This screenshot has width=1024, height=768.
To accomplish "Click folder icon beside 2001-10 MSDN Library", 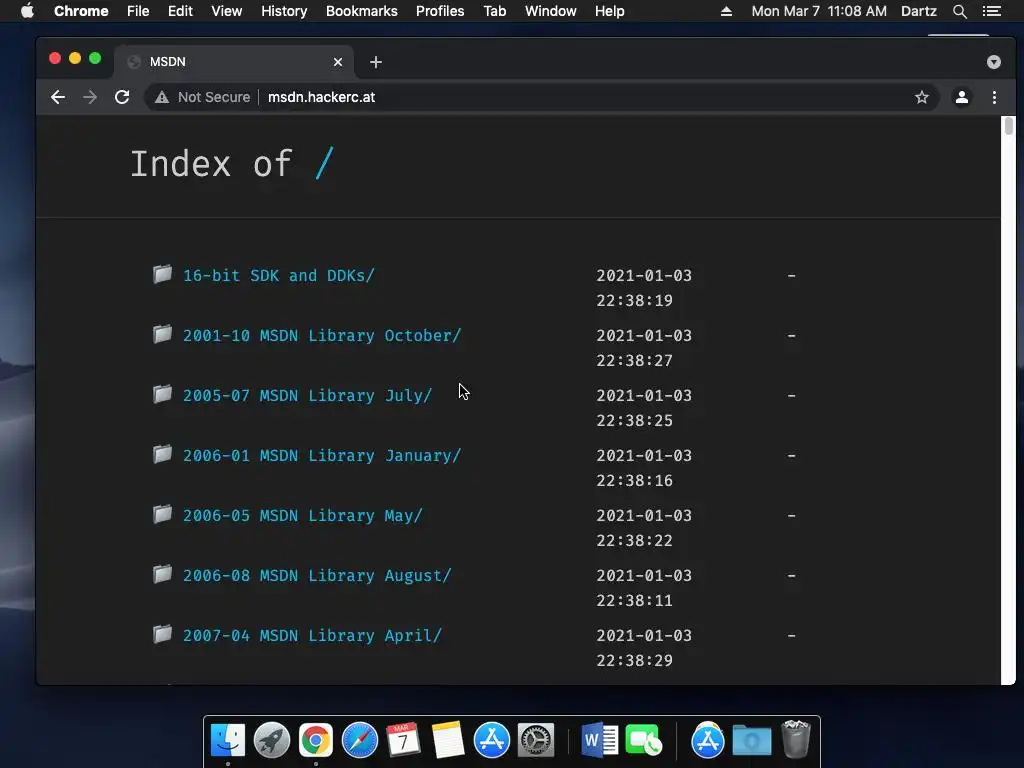I will click(163, 334).
